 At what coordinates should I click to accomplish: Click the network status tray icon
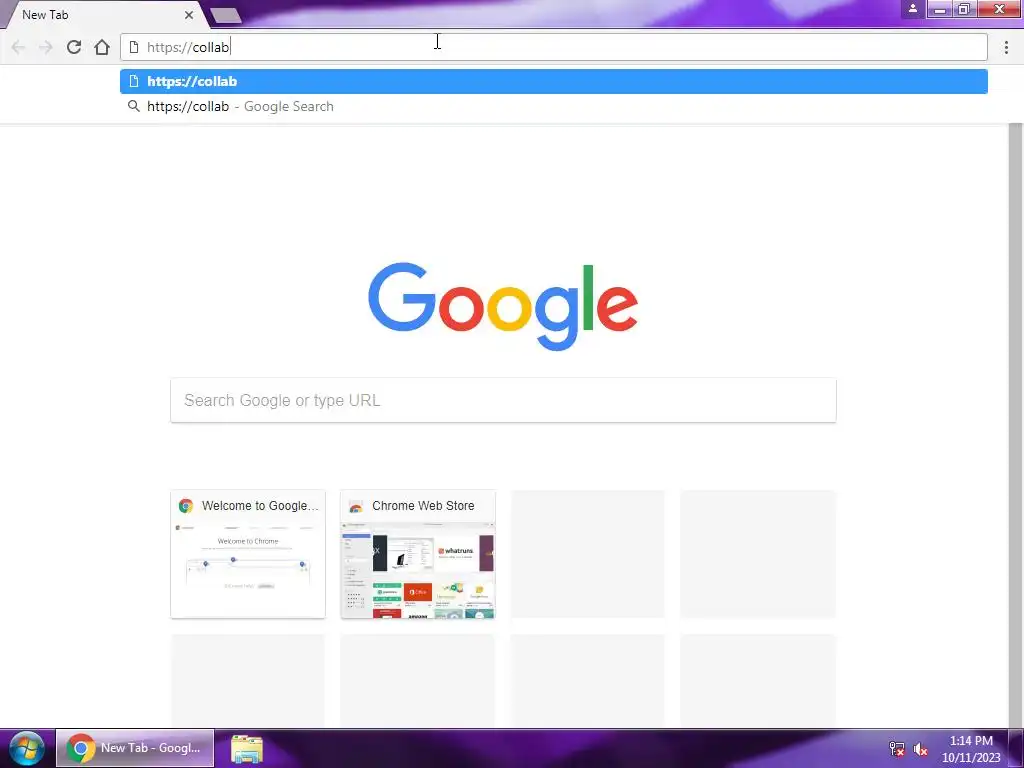[897, 749]
